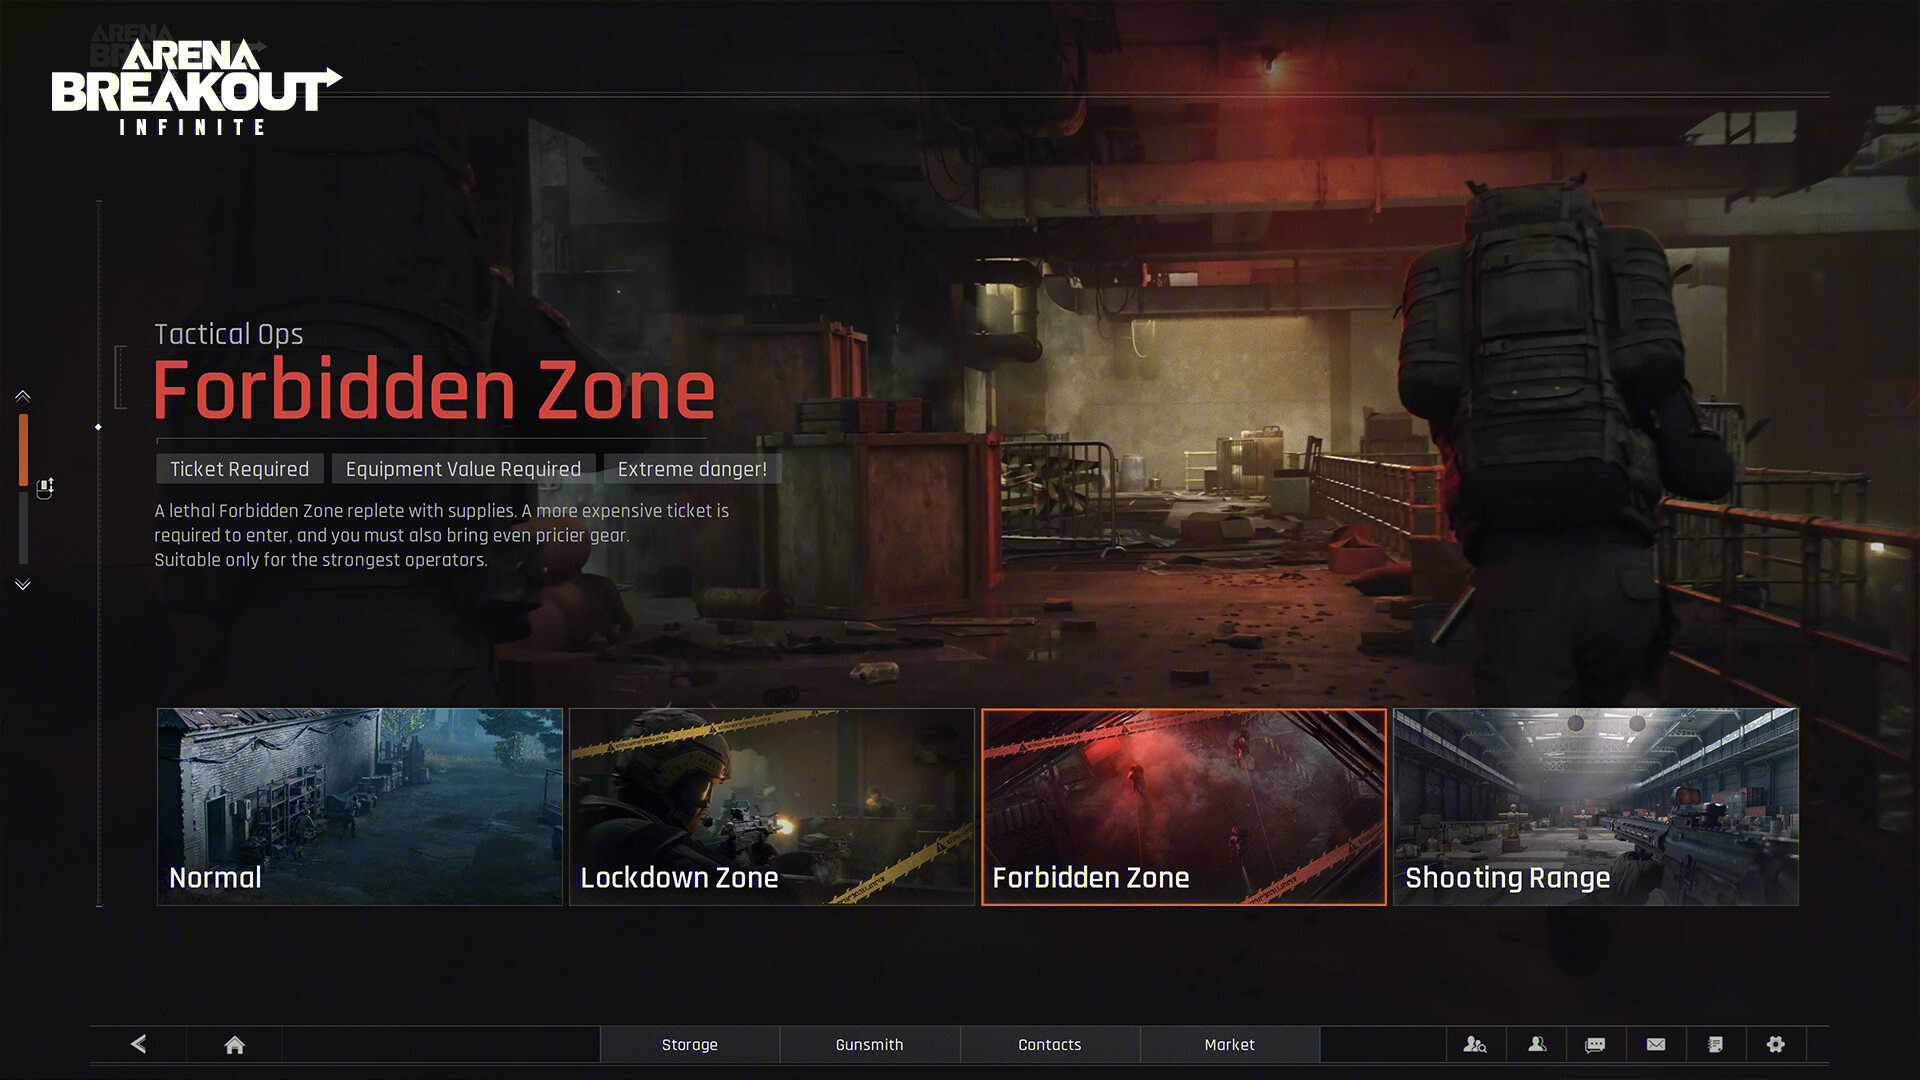Click the Ticket Required tag
The height and width of the screenshot is (1080, 1920).
239,469
